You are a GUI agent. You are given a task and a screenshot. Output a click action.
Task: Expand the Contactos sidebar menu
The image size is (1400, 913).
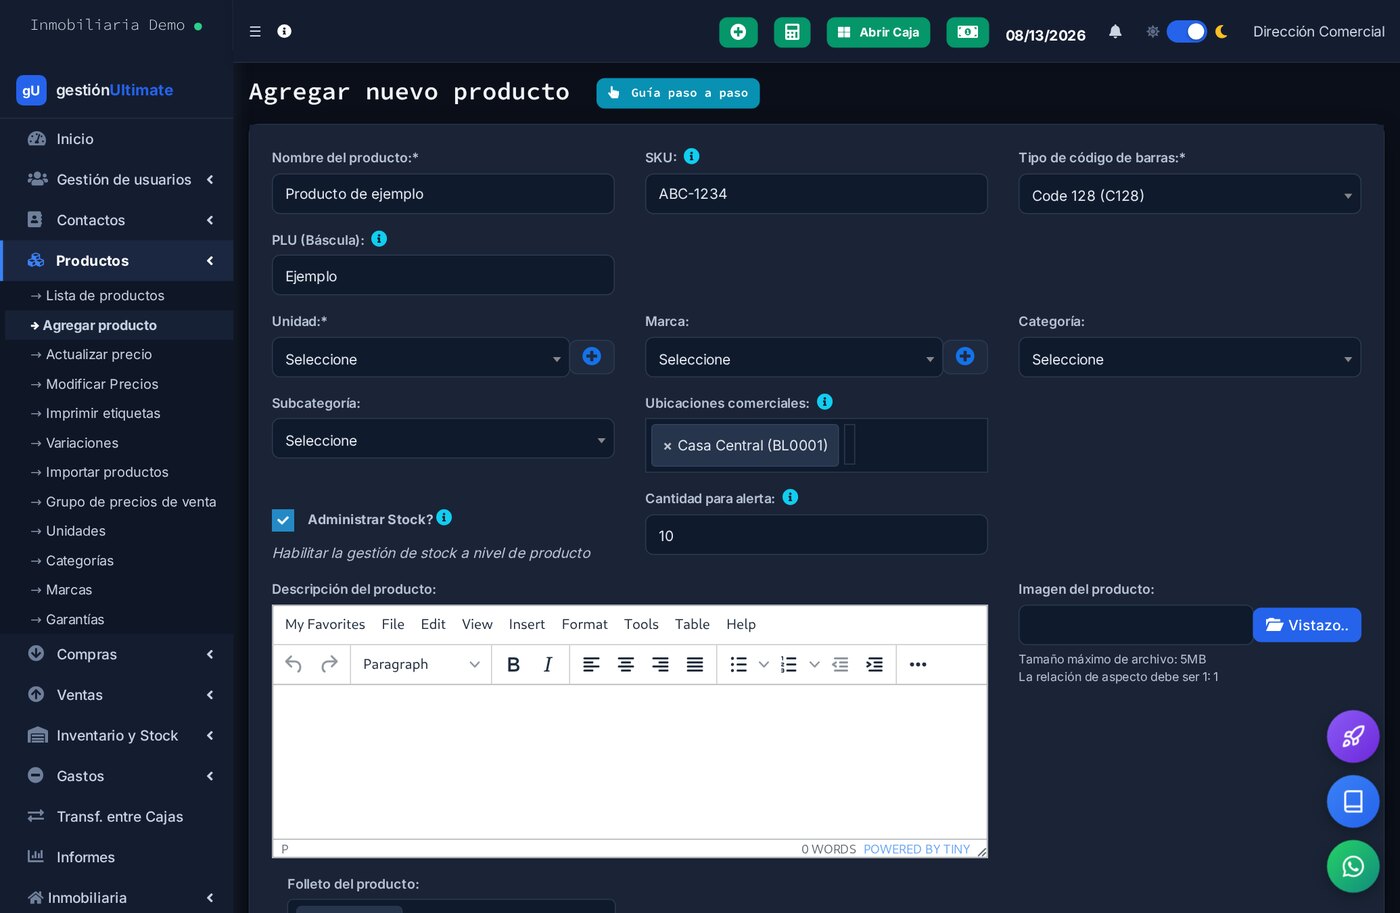pos(117,220)
